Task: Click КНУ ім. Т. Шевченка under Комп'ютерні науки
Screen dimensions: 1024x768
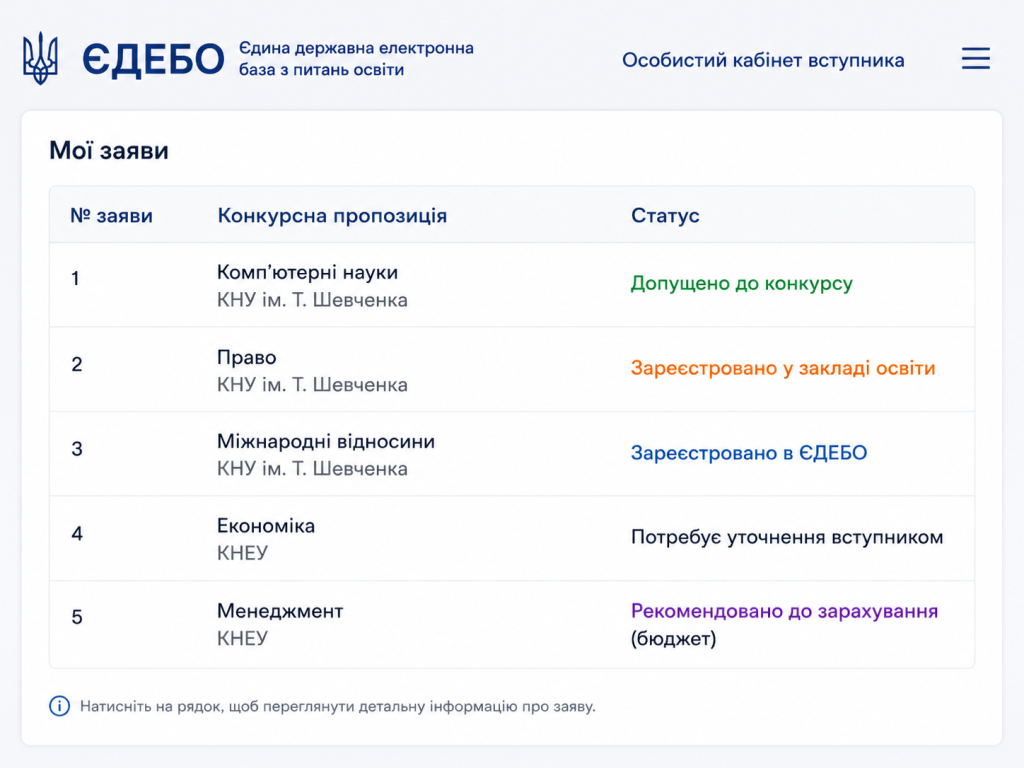Action: click(312, 300)
